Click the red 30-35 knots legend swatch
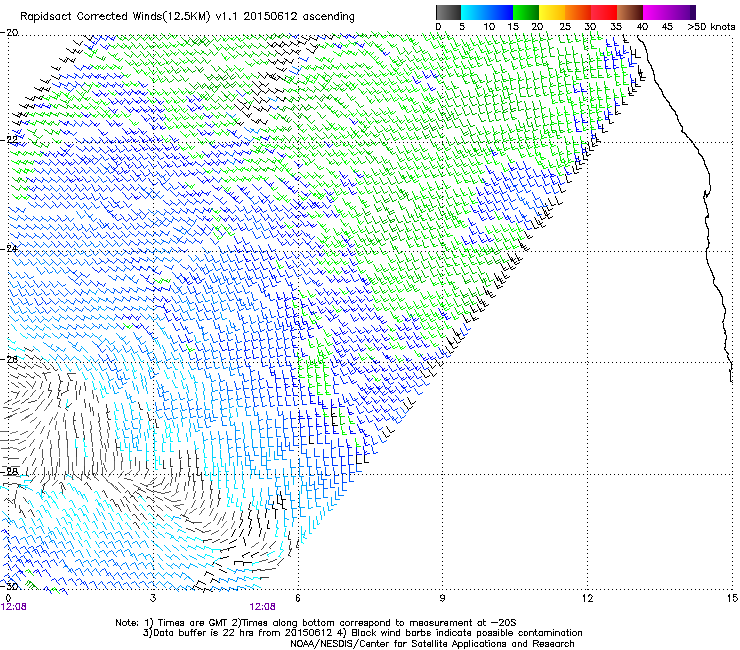The width and height of the screenshot is (740, 650). point(604,12)
